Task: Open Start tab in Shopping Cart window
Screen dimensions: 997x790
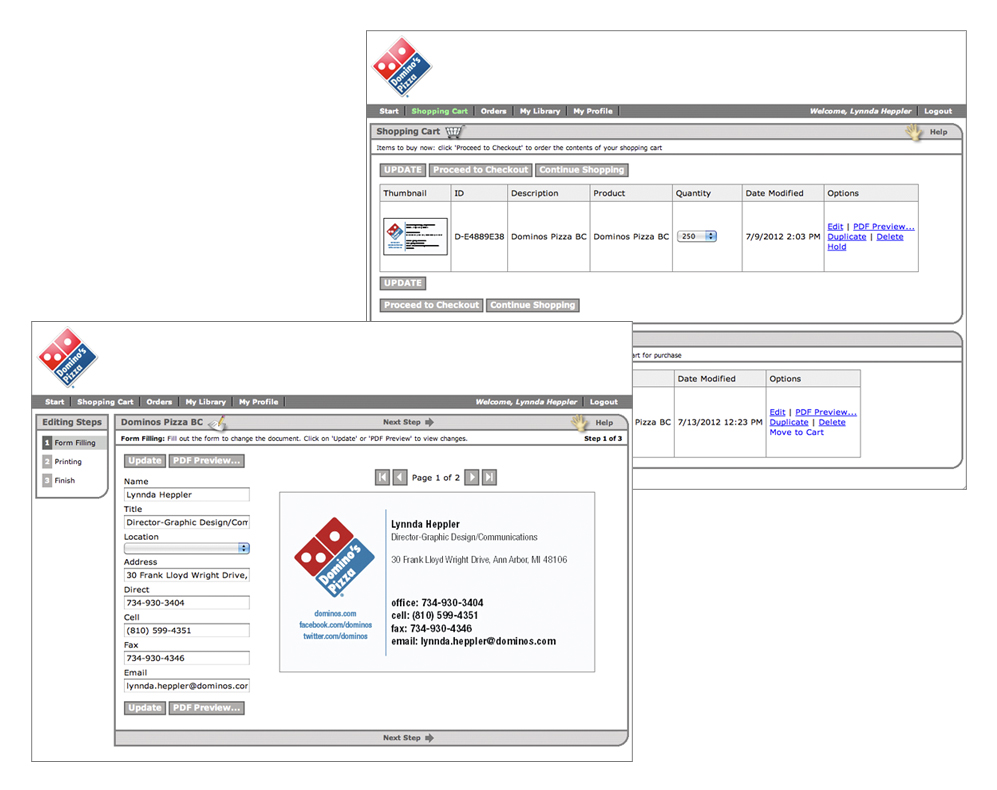Action: (389, 111)
